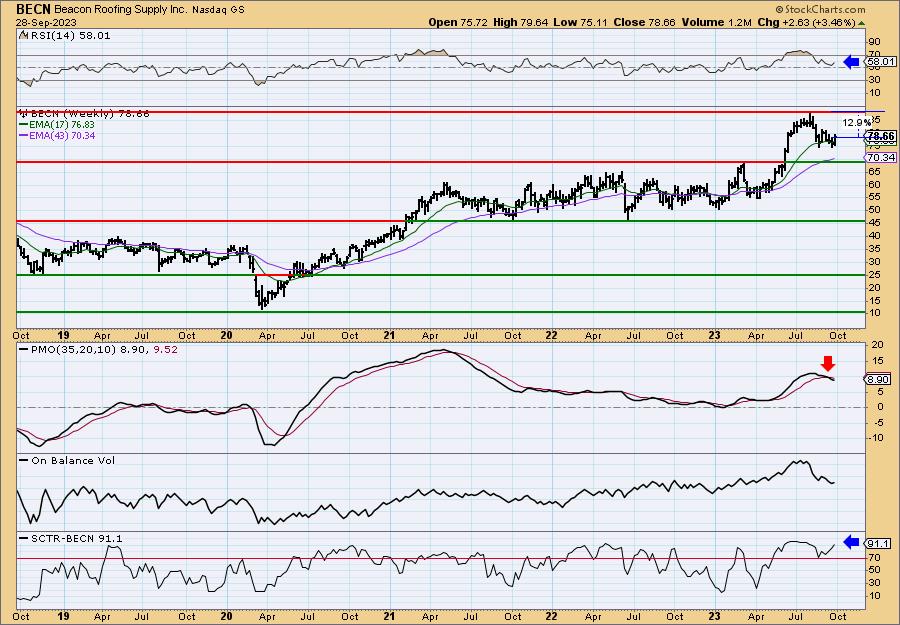Screen dimensions: 900x625
Task: Click the 78.66 last-price tag on price axis
Action: (x=881, y=136)
